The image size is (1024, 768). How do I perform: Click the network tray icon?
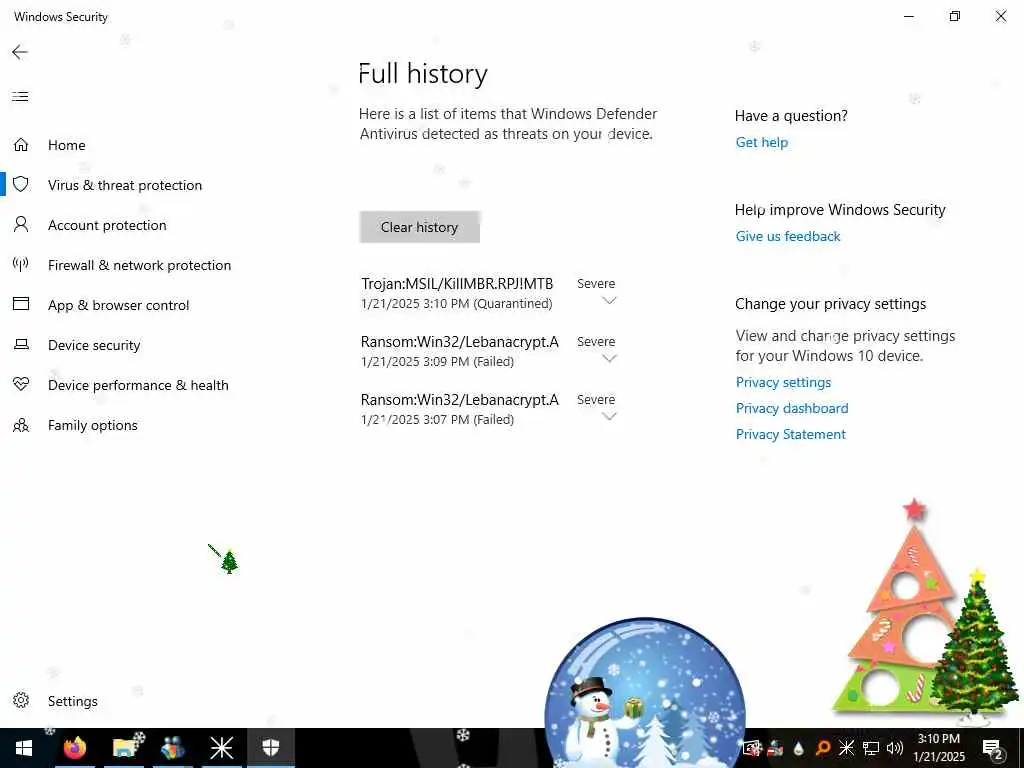[x=871, y=748]
